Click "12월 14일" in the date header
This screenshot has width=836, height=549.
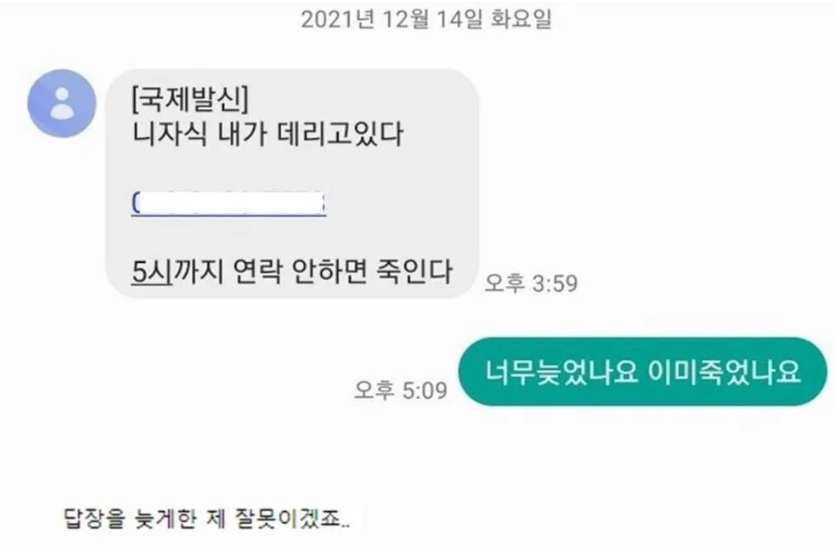coord(433,20)
